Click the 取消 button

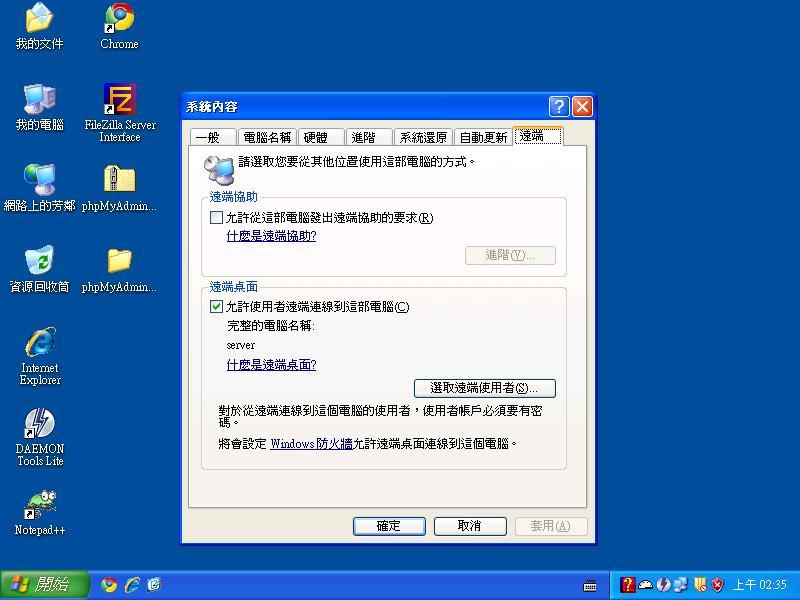pos(469,526)
